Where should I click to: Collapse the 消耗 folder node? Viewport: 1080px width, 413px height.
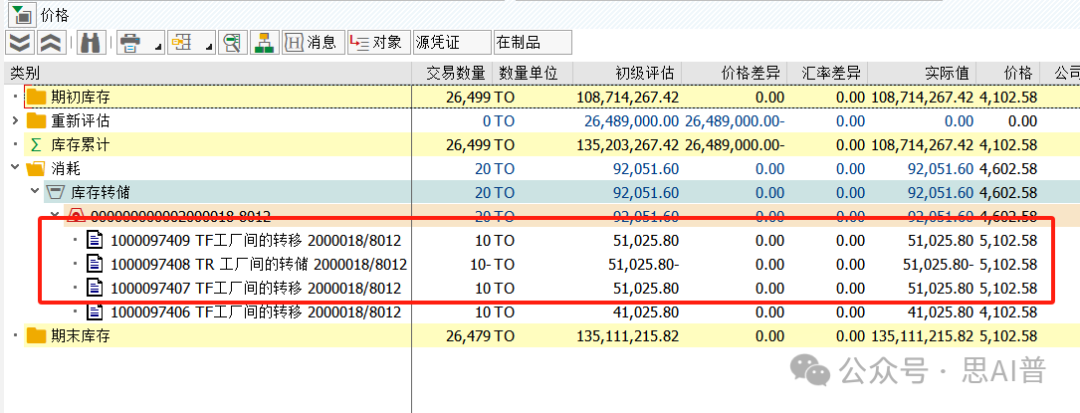click(x=14, y=168)
